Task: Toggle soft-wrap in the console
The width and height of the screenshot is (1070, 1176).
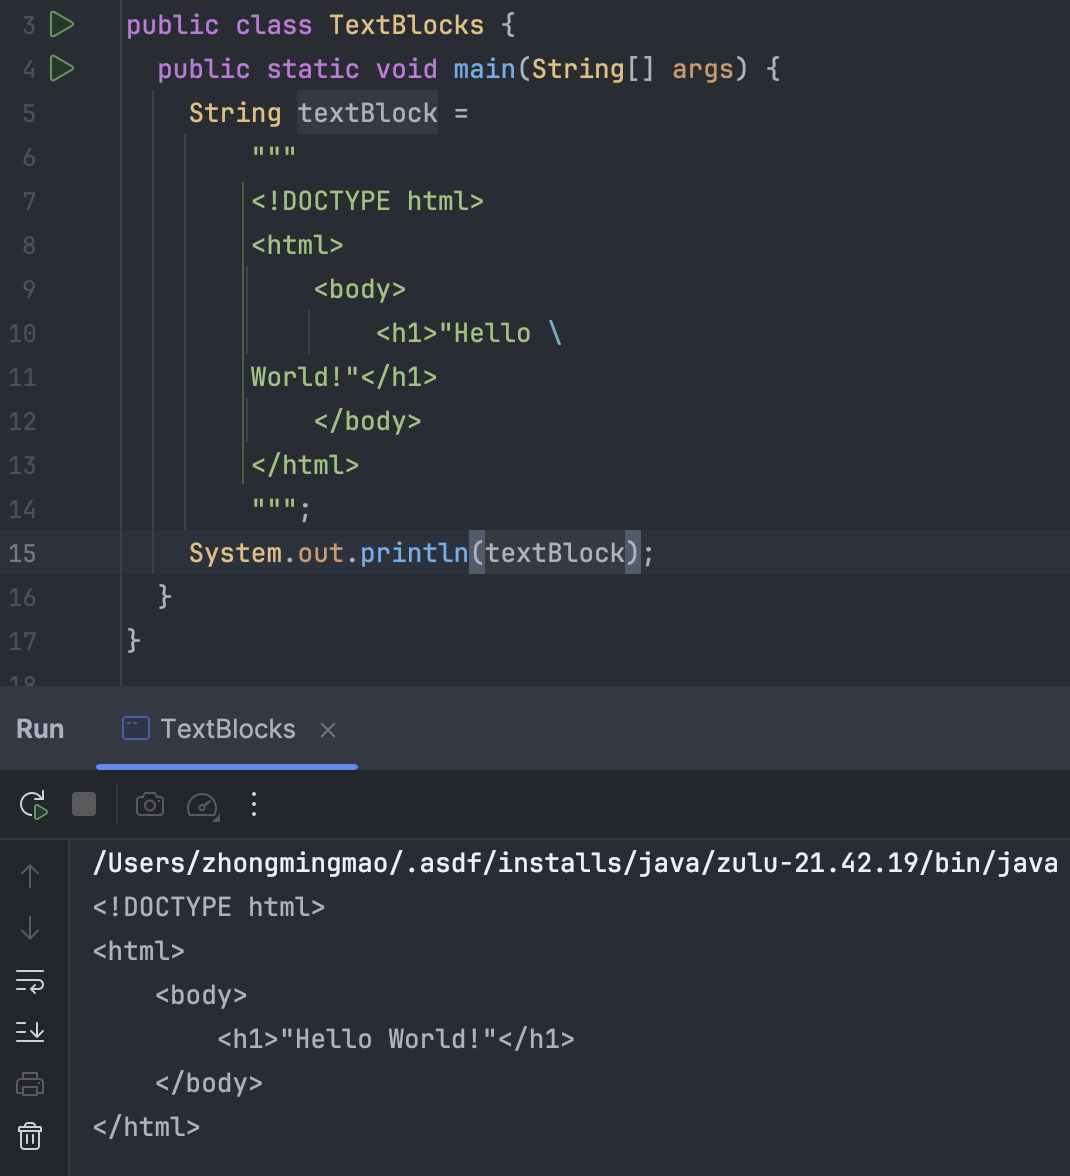Action: (x=30, y=981)
